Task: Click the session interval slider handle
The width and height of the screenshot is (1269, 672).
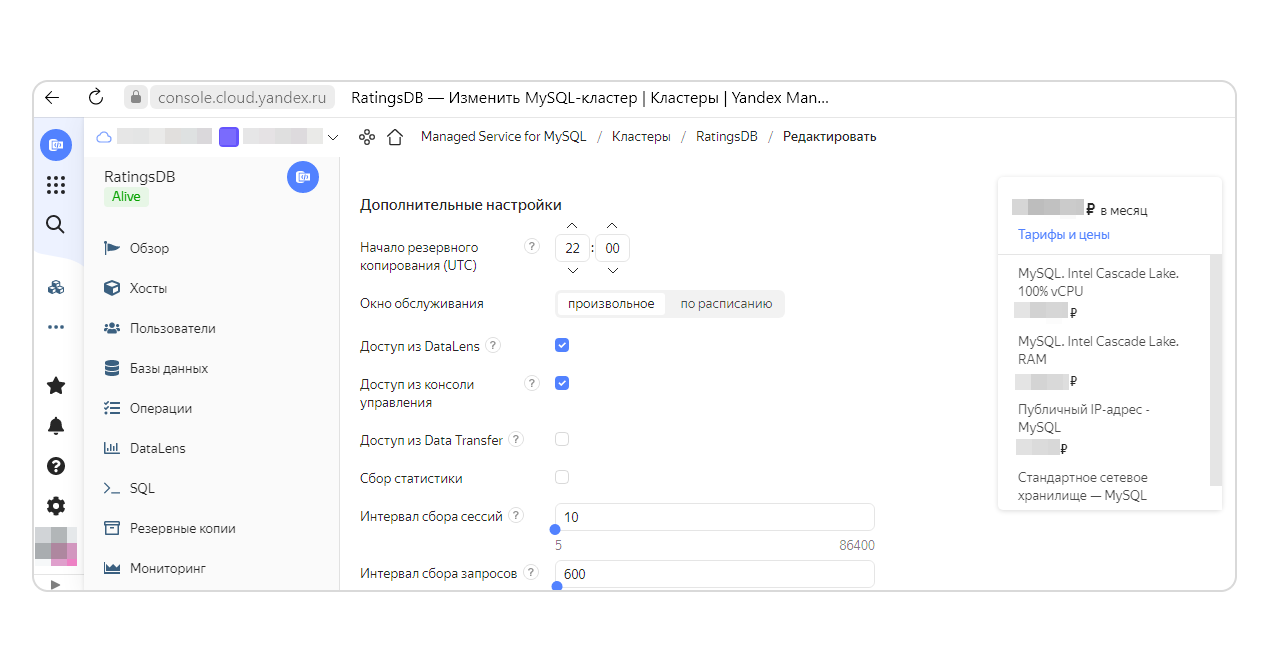Action: tap(555, 530)
